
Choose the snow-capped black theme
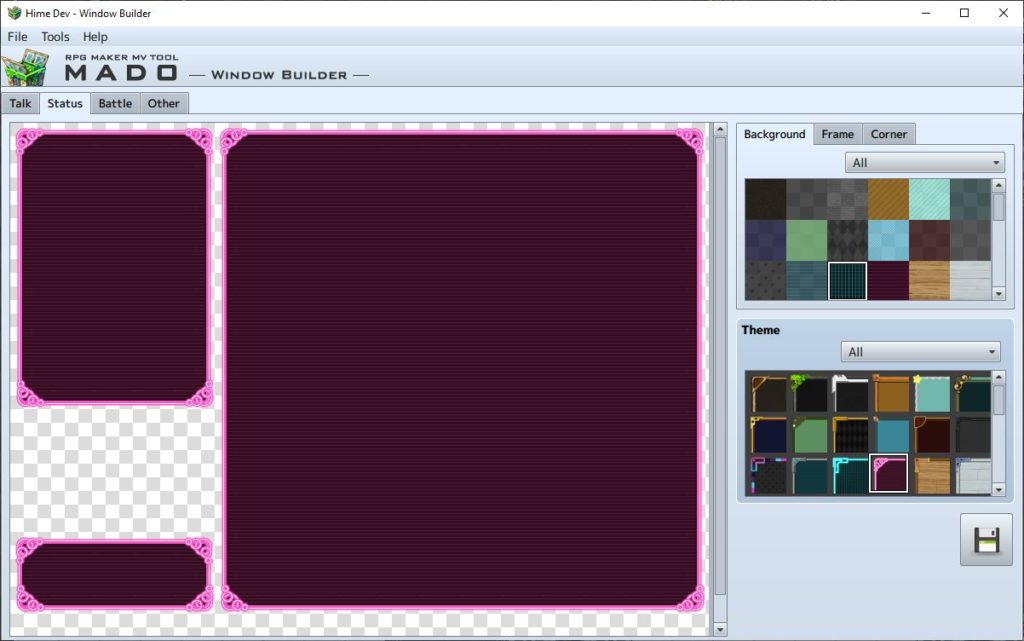[850, 393]
